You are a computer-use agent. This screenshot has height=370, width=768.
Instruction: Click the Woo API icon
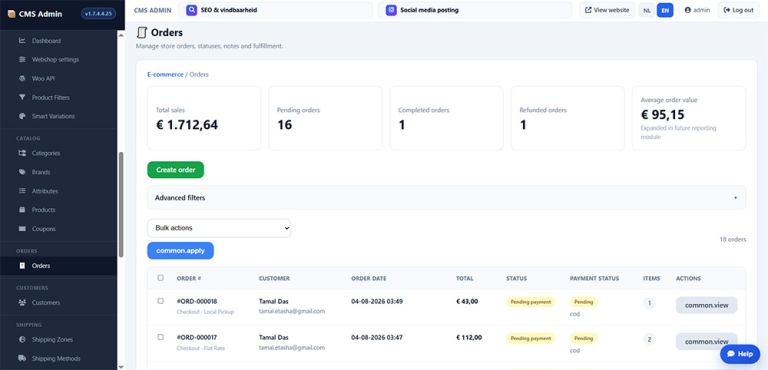22,78
